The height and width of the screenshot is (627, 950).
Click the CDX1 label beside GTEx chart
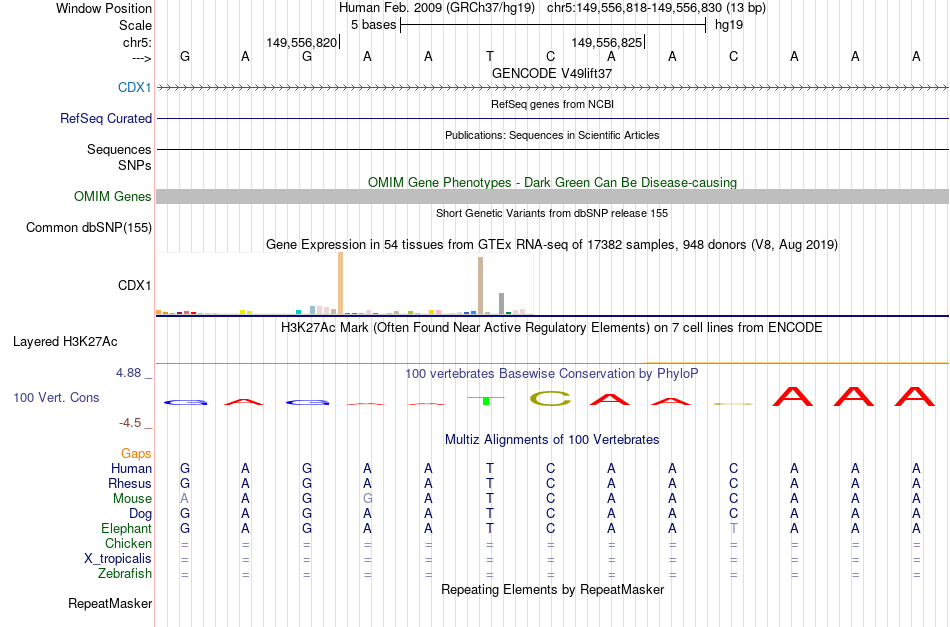pos(135,285)
